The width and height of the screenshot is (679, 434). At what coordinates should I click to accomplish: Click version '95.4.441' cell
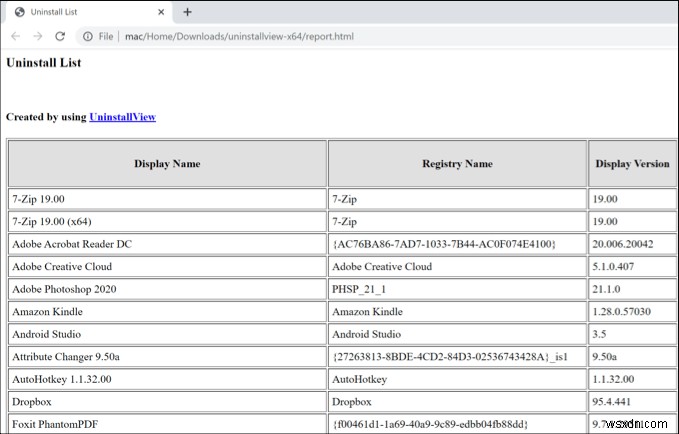632,402
